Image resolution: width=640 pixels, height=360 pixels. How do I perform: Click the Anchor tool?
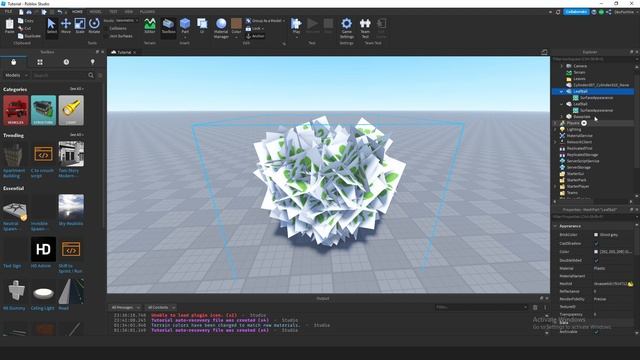point(256,36)
